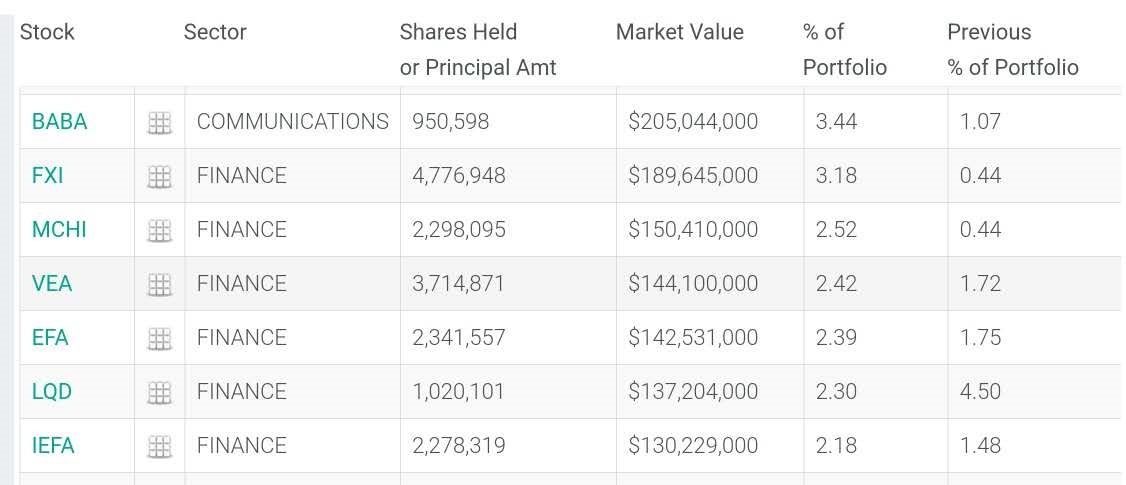Open the BABA stock link

click(60, 122)
